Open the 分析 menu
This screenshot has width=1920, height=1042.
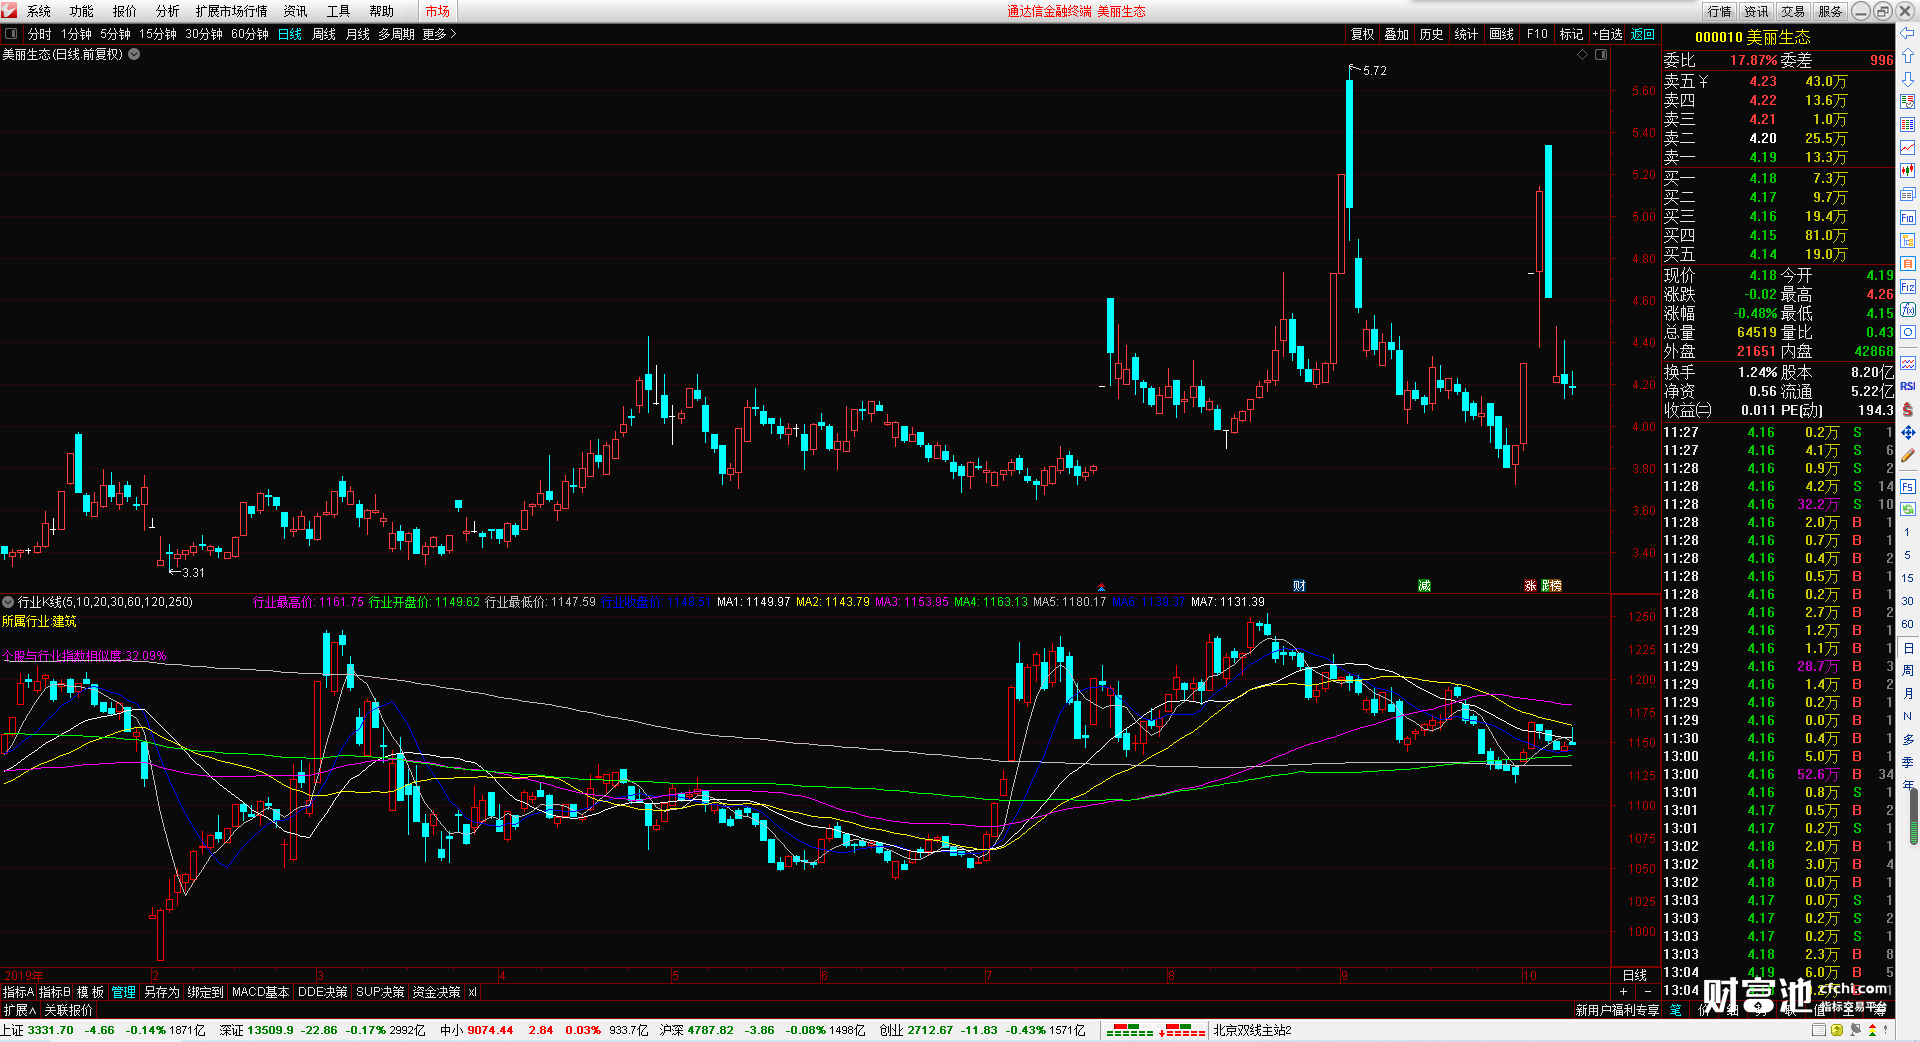pos(167,11)
